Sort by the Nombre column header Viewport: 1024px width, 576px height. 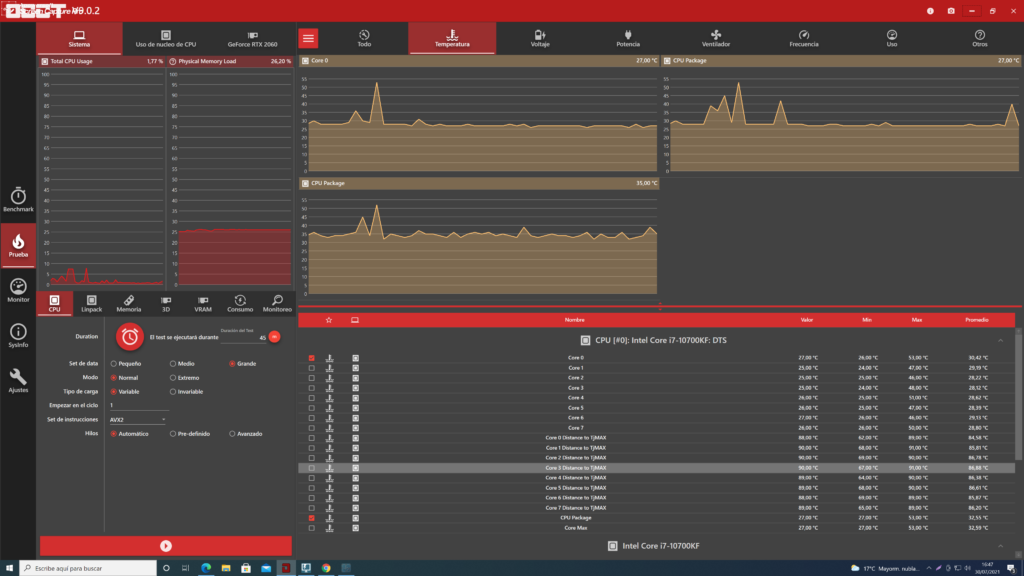pos(575,320)
